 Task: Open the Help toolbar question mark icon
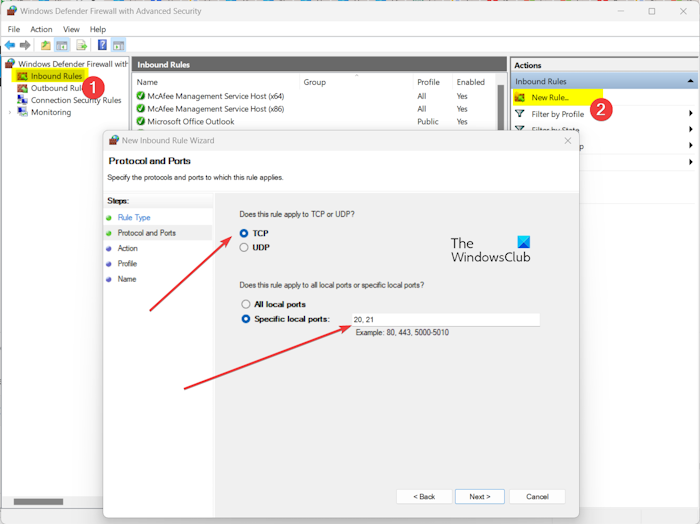pos(102,45)
